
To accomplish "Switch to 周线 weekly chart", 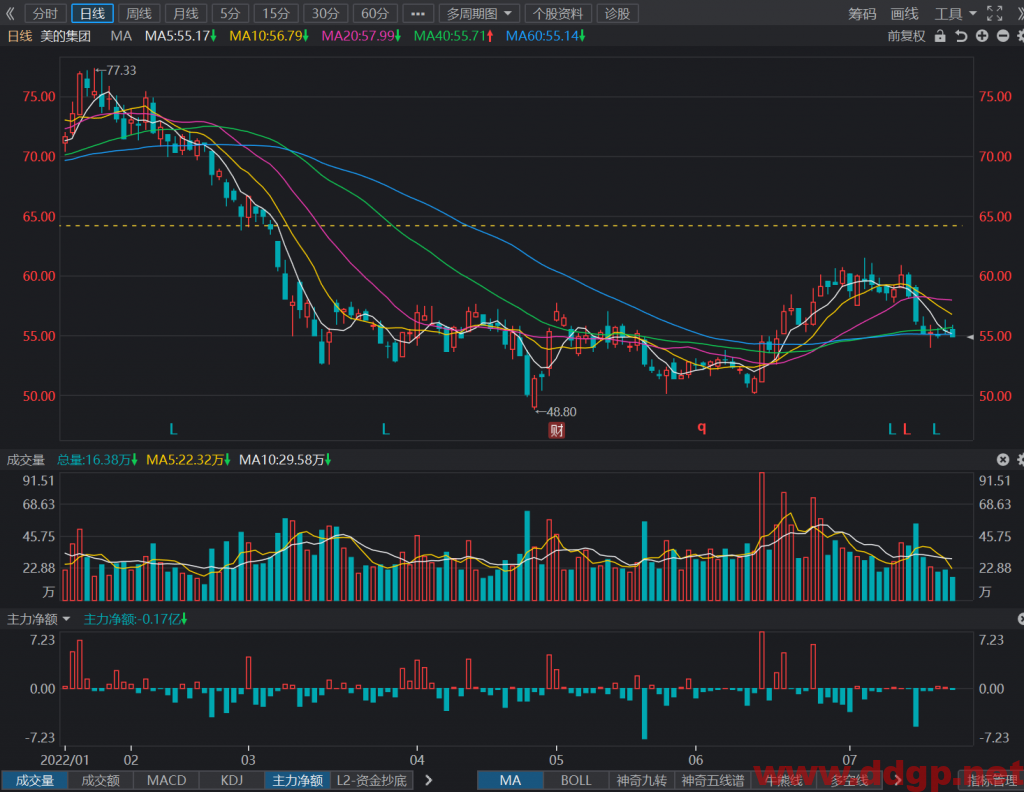I will click(x=138, y=14).
